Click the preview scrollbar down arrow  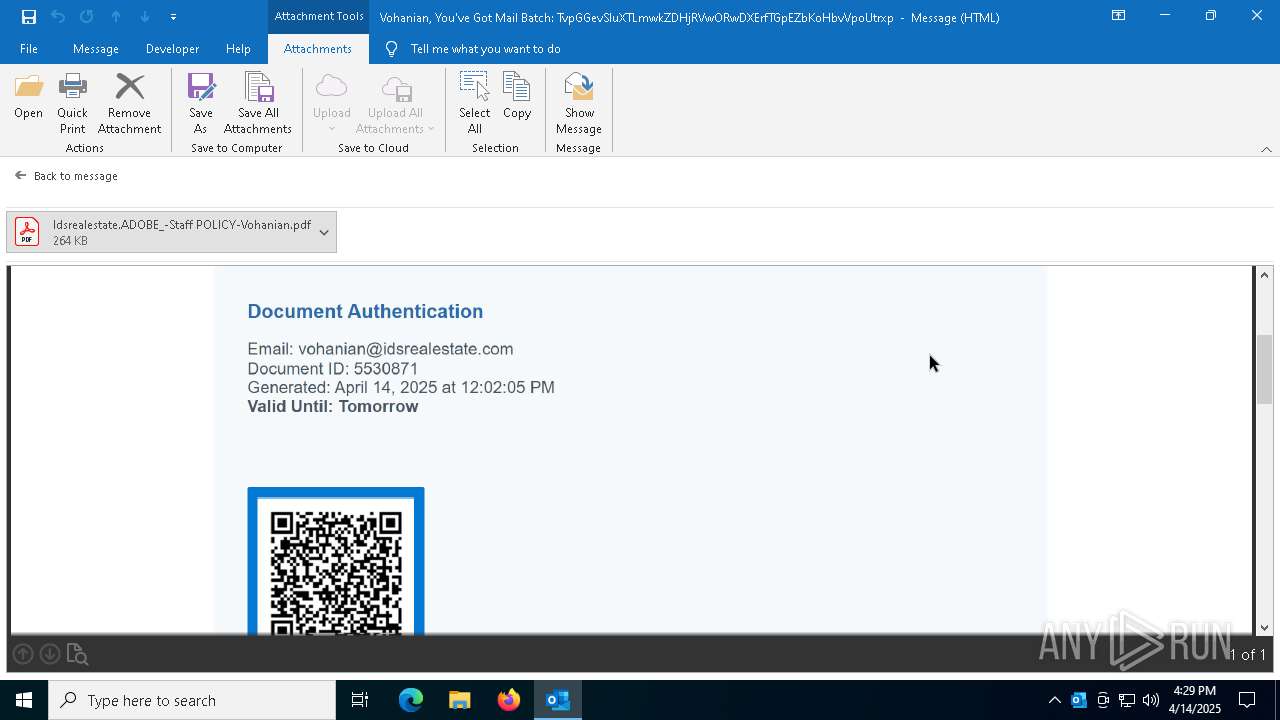(1264, 627)
